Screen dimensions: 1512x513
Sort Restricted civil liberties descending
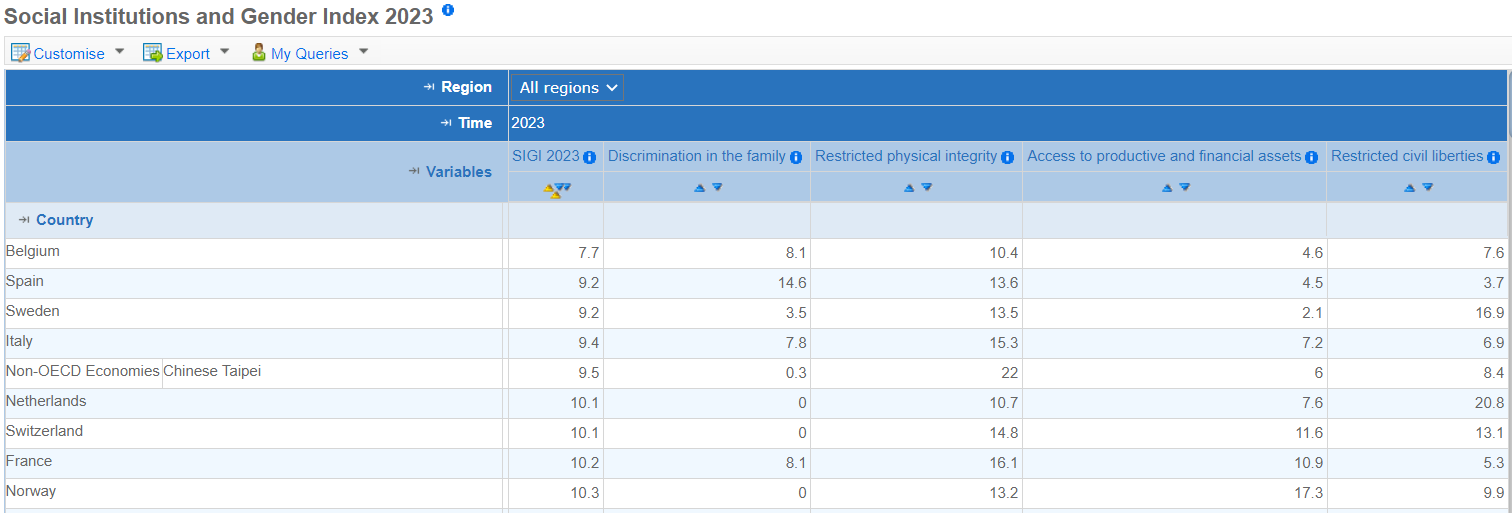(1428, 187)
